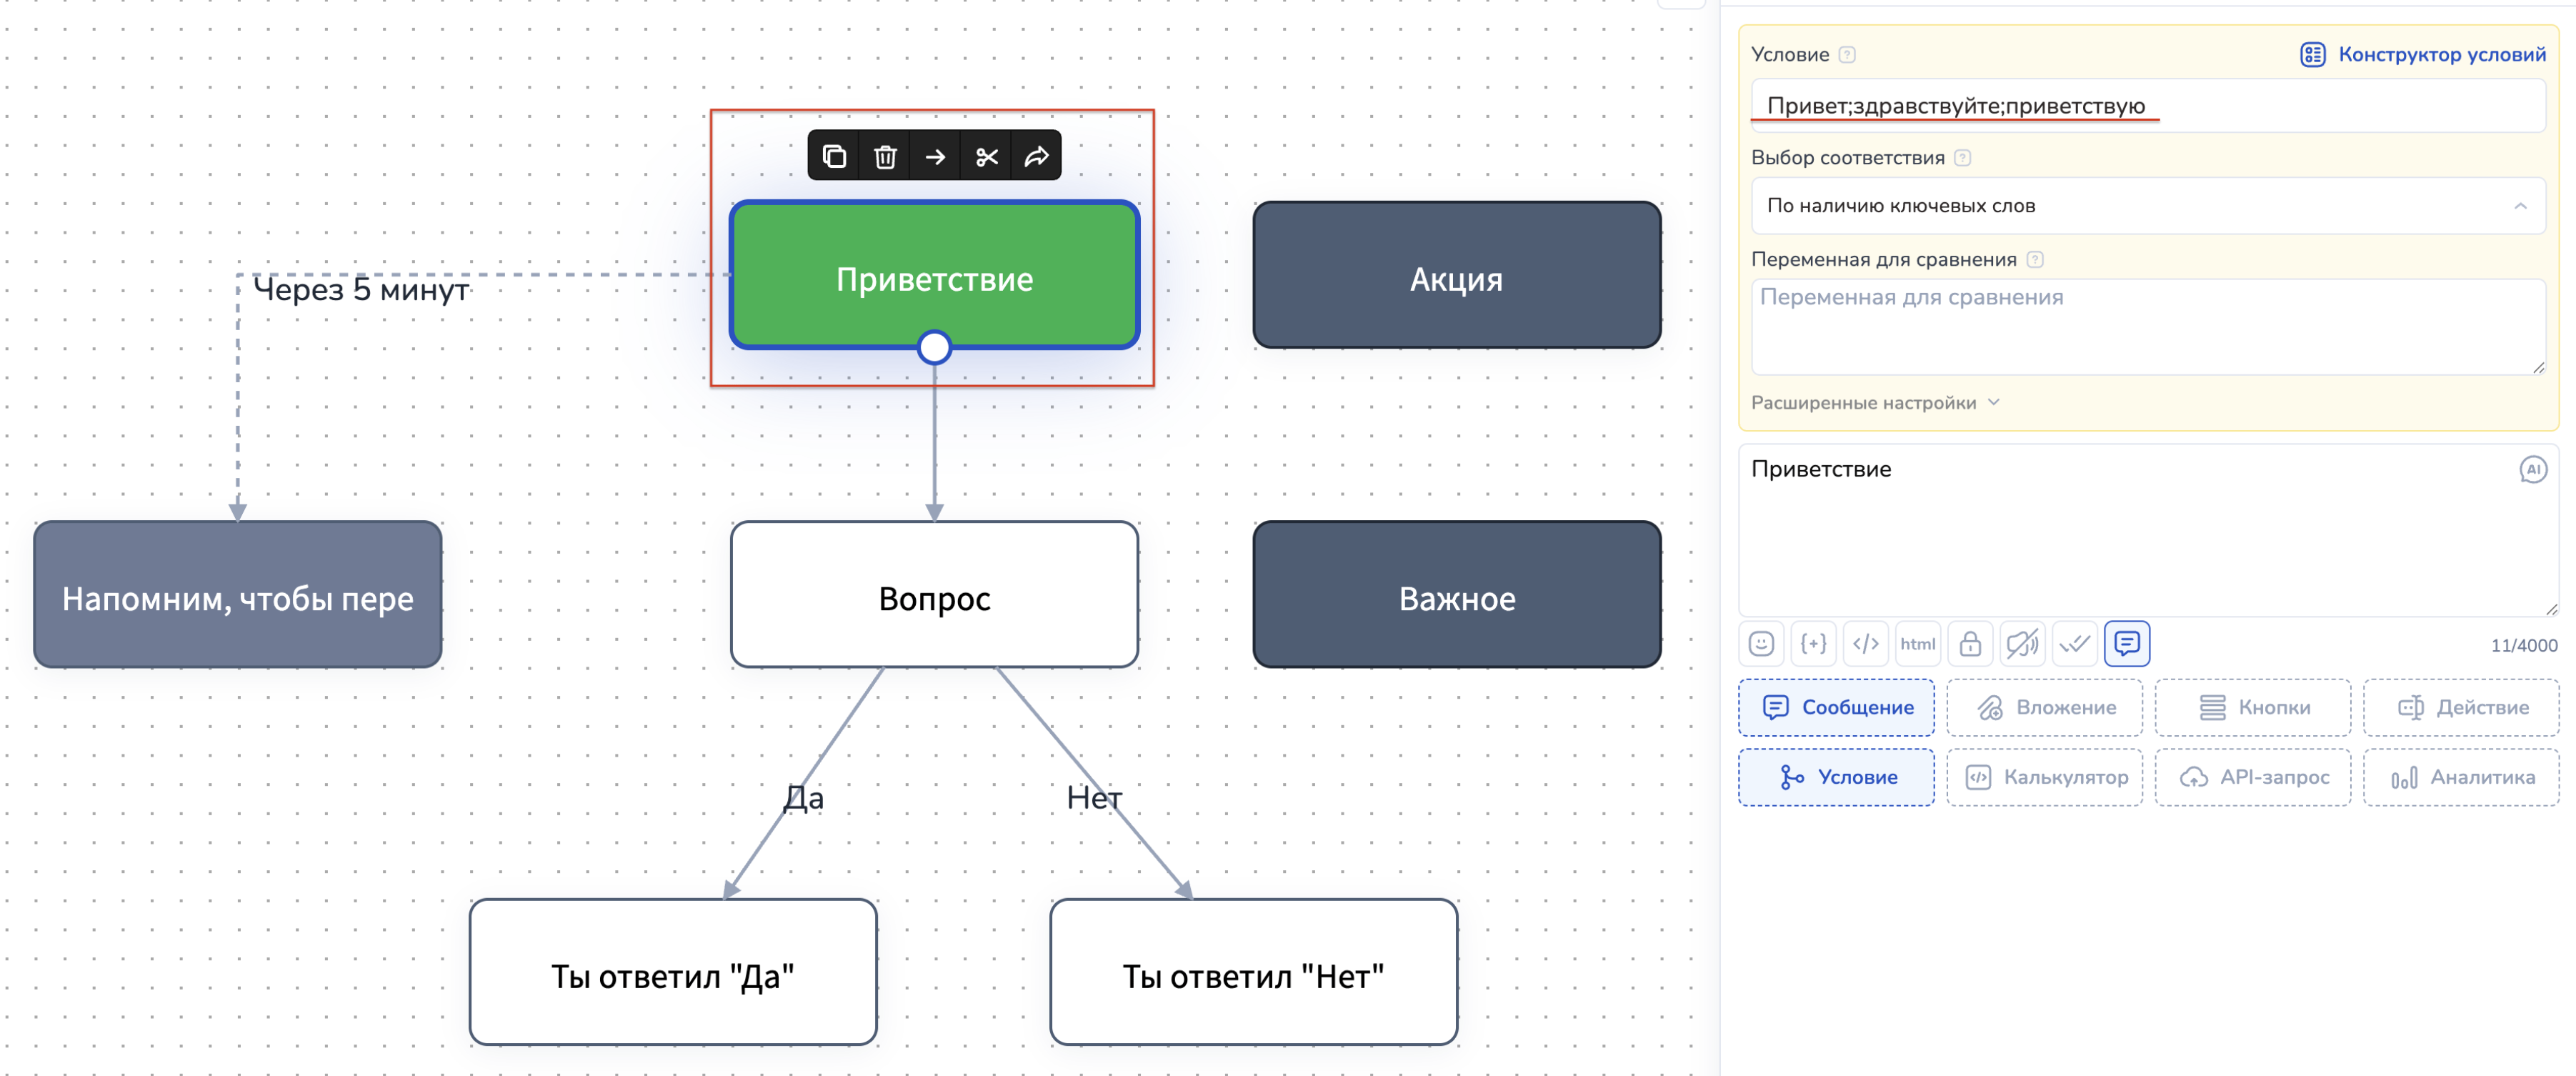Screen dimensions: 2576x1076
Task: Click the insert variable {+} icon
Action: [x=1813, y=644]
